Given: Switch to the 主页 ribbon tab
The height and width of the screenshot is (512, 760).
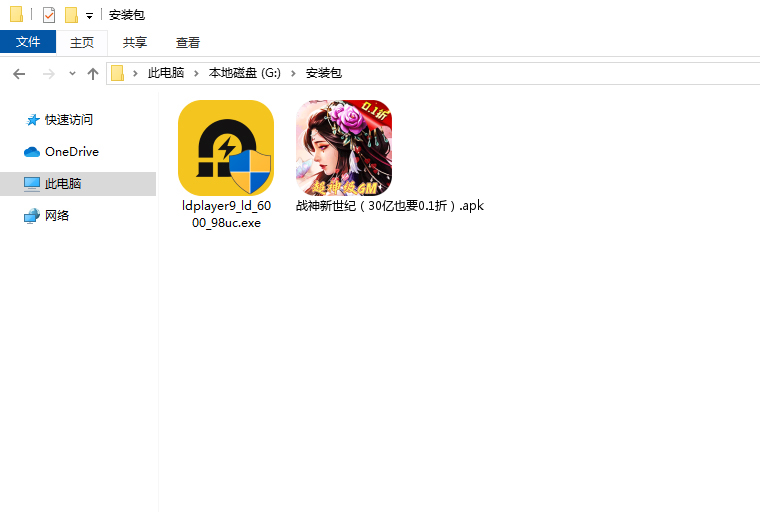Looking at the screenshot, I should click(81, 43).
